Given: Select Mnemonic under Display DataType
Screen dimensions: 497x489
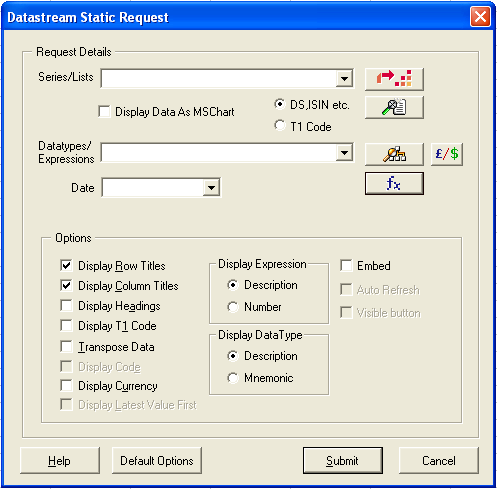Looking at the screenshot, I should pos(233,378).
